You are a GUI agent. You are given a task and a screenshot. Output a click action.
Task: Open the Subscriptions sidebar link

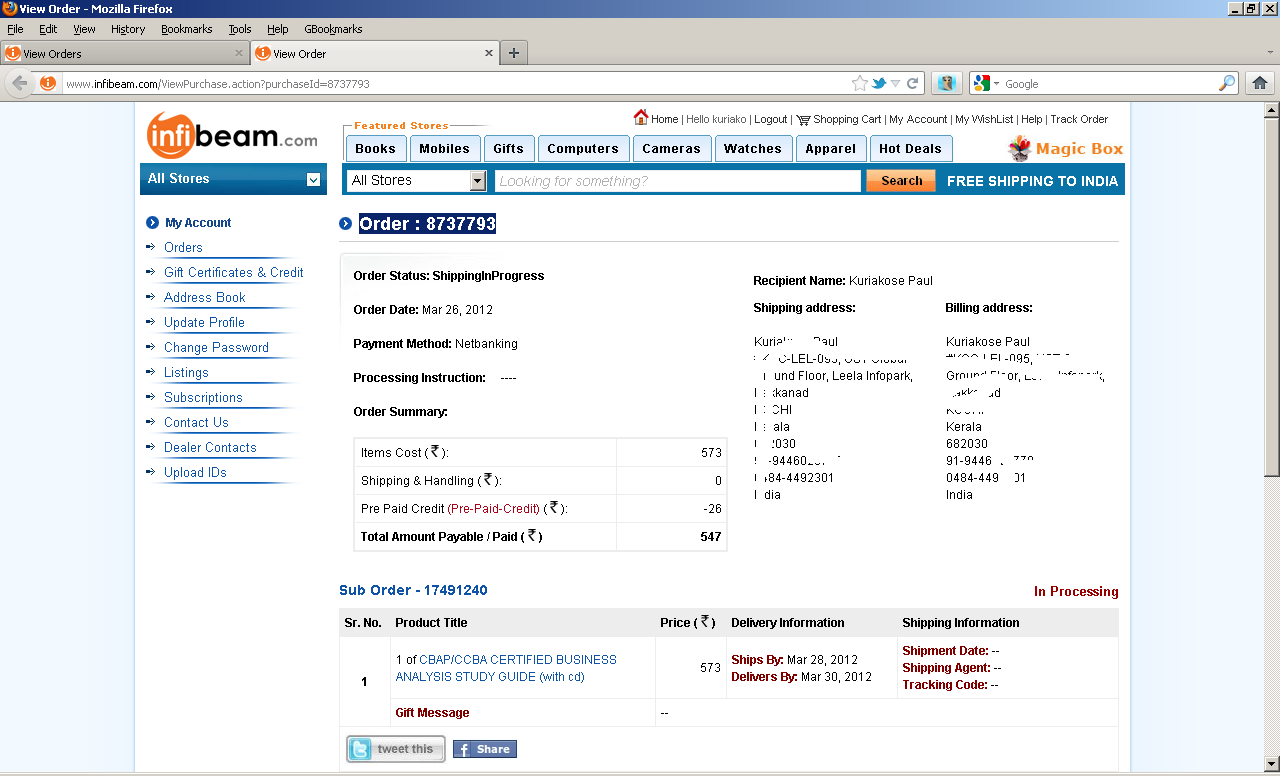click(203, 397)
